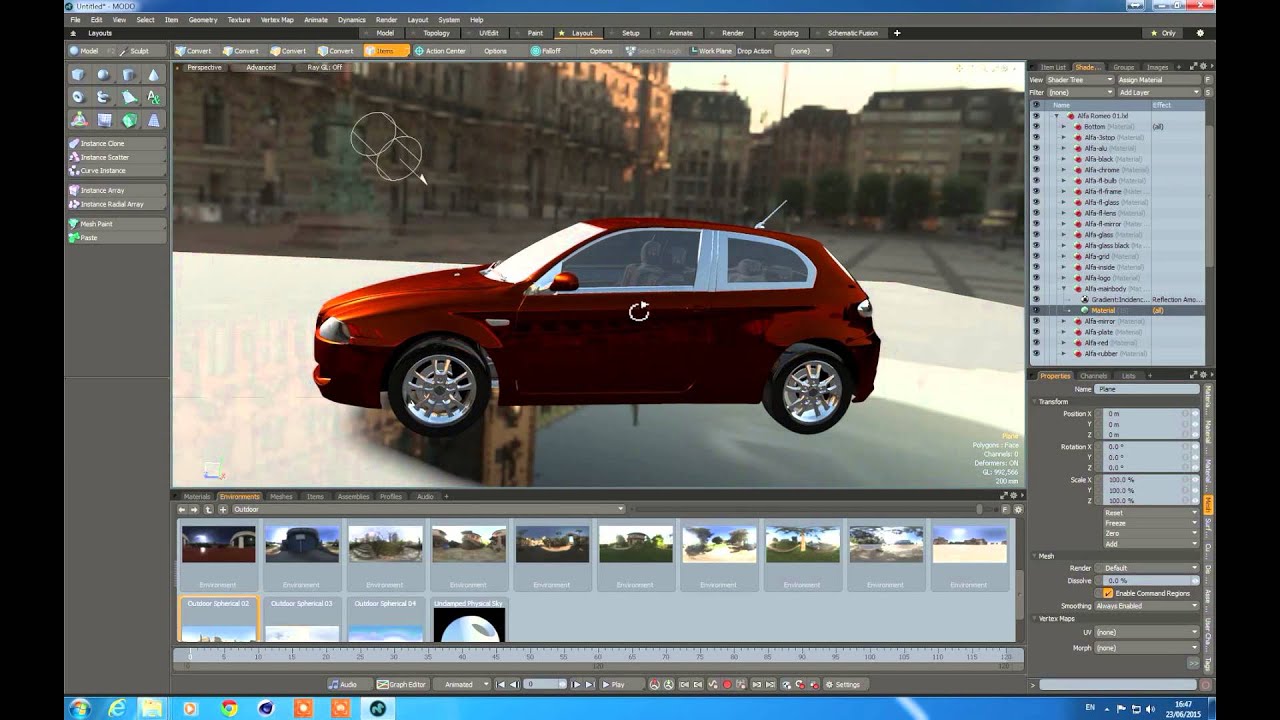Open the Geometry menu
The image size is (1280, 720).
[203, 20]
